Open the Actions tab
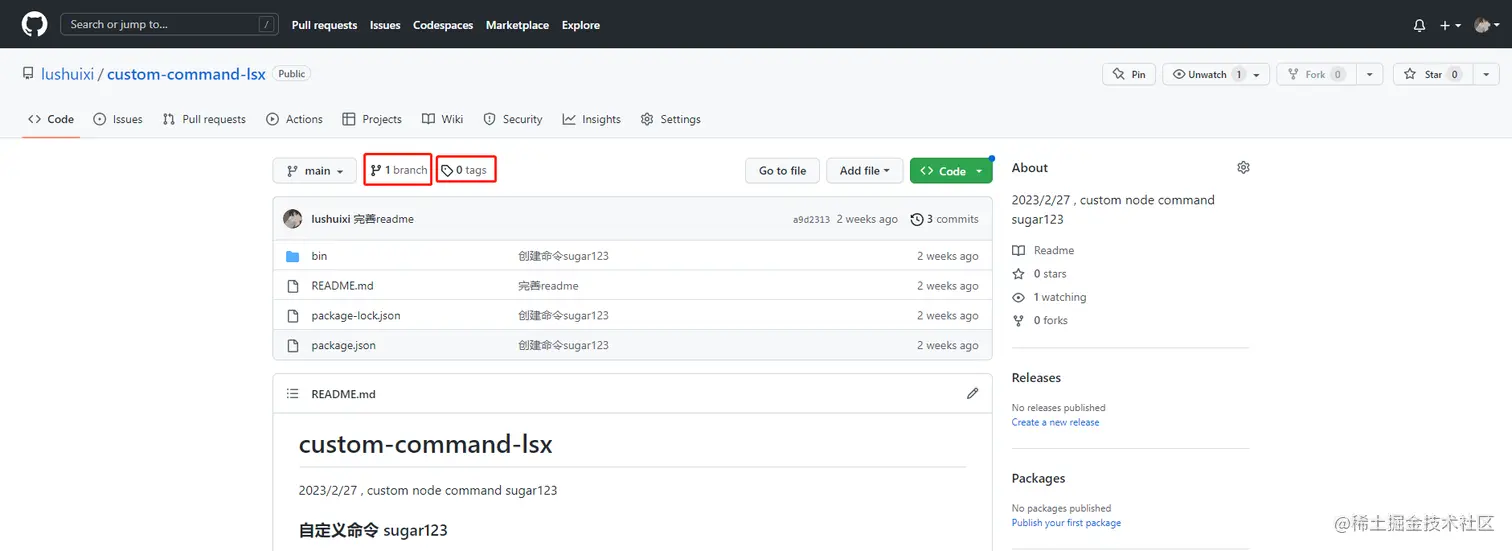The width and height of the screenshot is (1512, 551). (x=294, y=119)
